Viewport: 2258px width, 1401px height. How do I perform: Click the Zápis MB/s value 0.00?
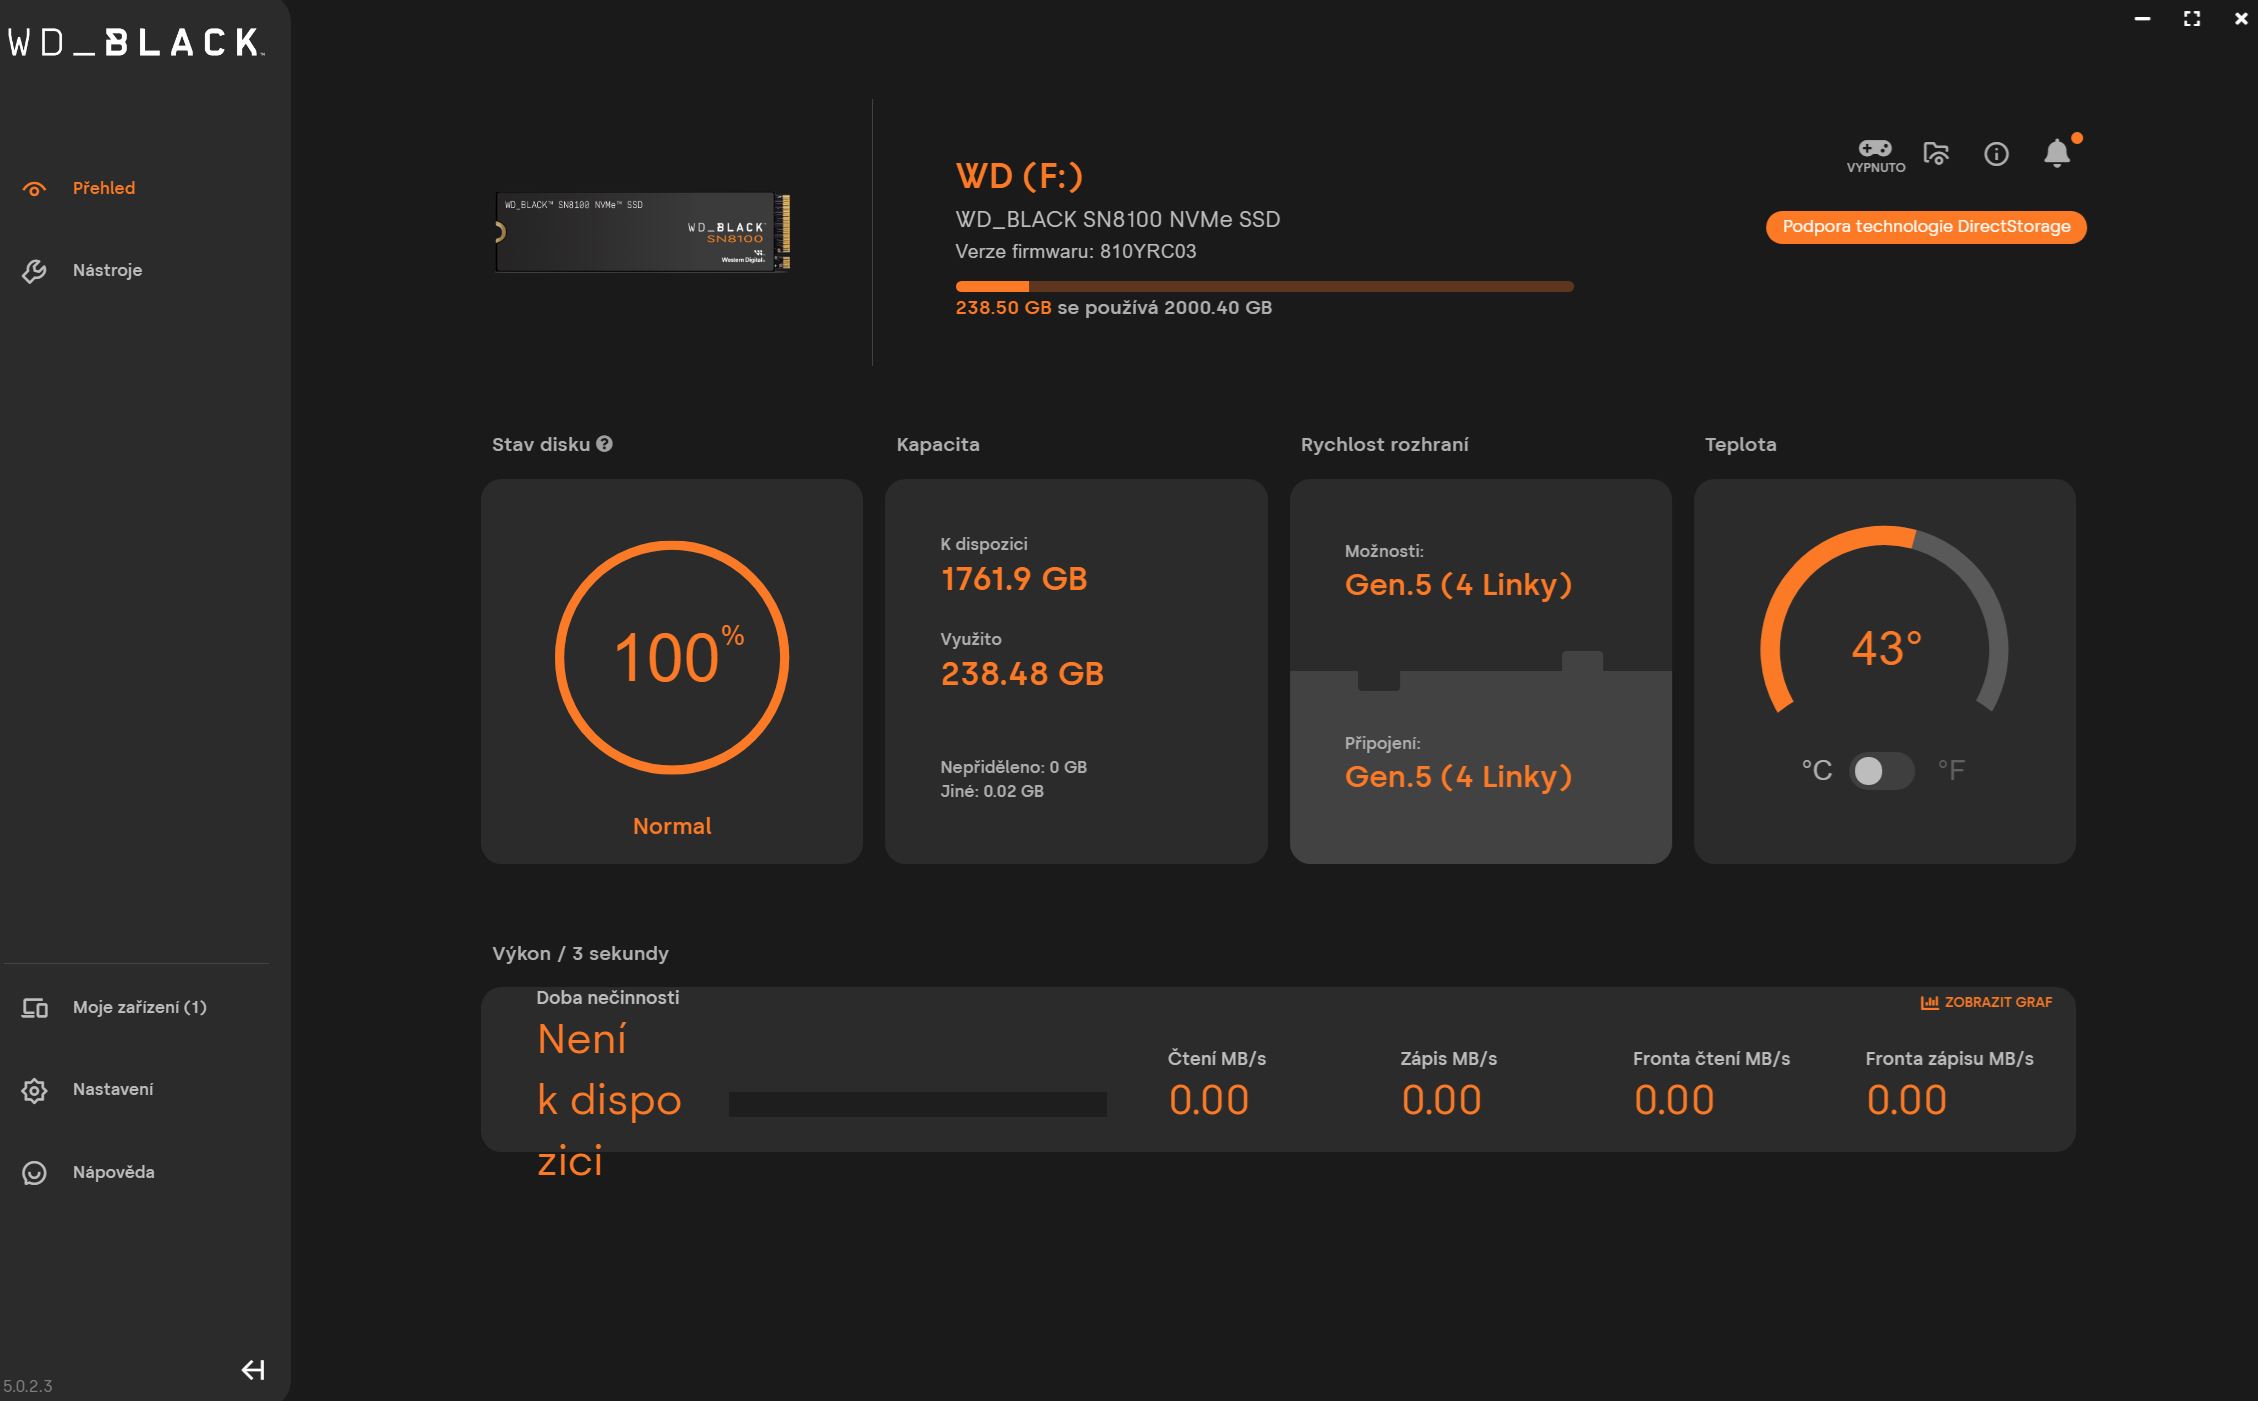click(1441, 1100)
